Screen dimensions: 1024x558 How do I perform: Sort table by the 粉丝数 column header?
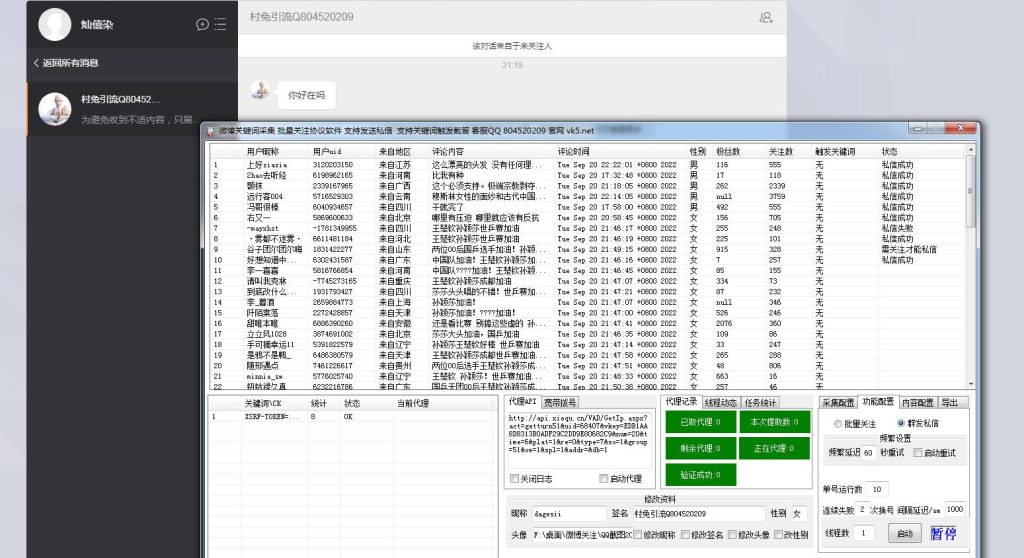pyautogui.click(x=727, y=151)
